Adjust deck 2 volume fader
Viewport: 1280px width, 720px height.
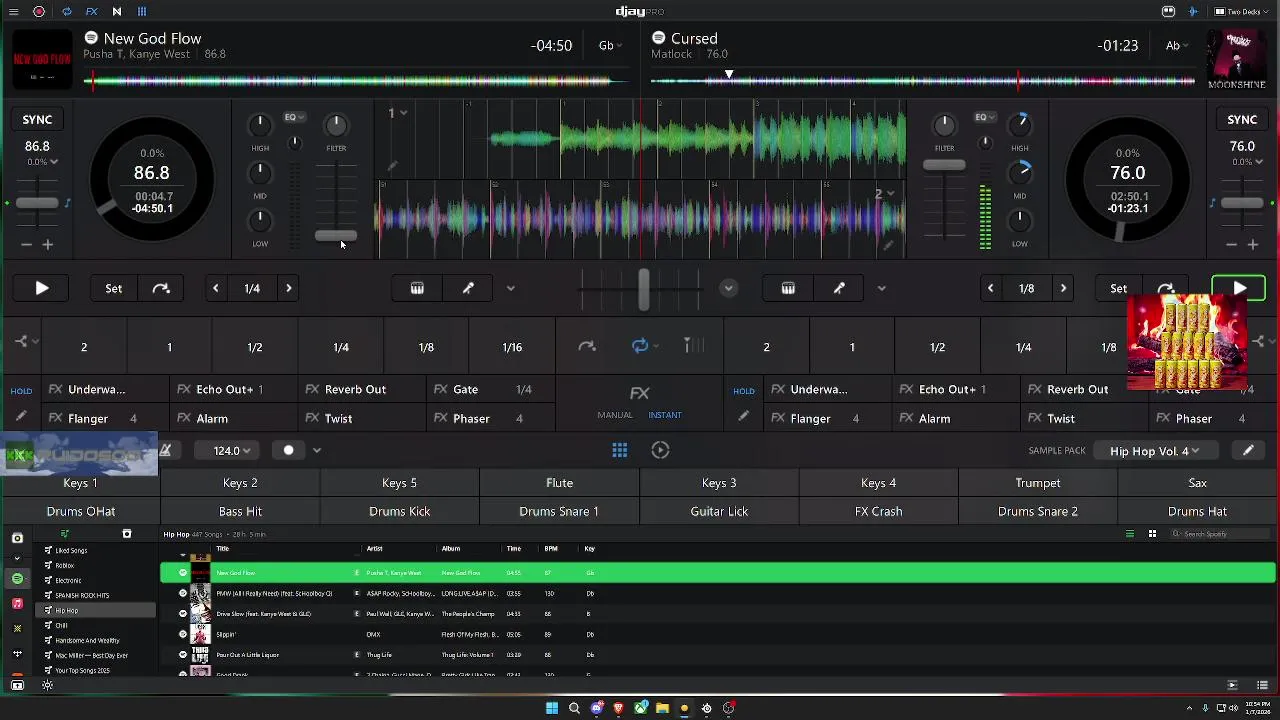tap(944, 166)
